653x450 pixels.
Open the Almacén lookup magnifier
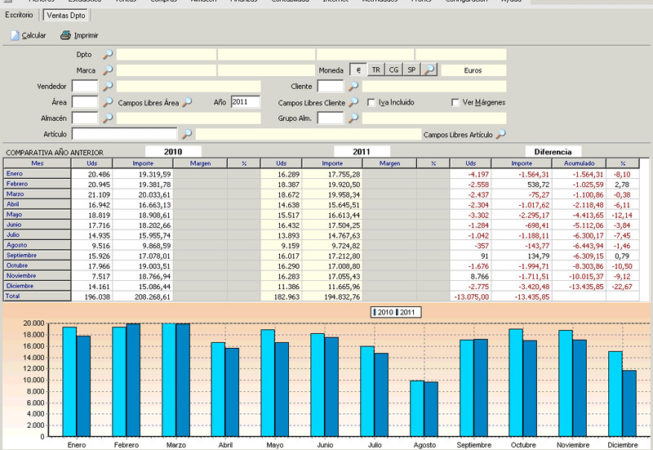click(x=108, y=118)
